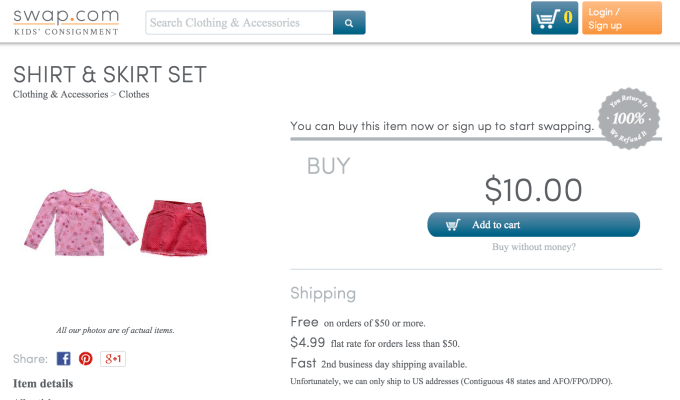Share item on Pinterest
The height and width of the screenshot is (400, 680).
(86, 358)
